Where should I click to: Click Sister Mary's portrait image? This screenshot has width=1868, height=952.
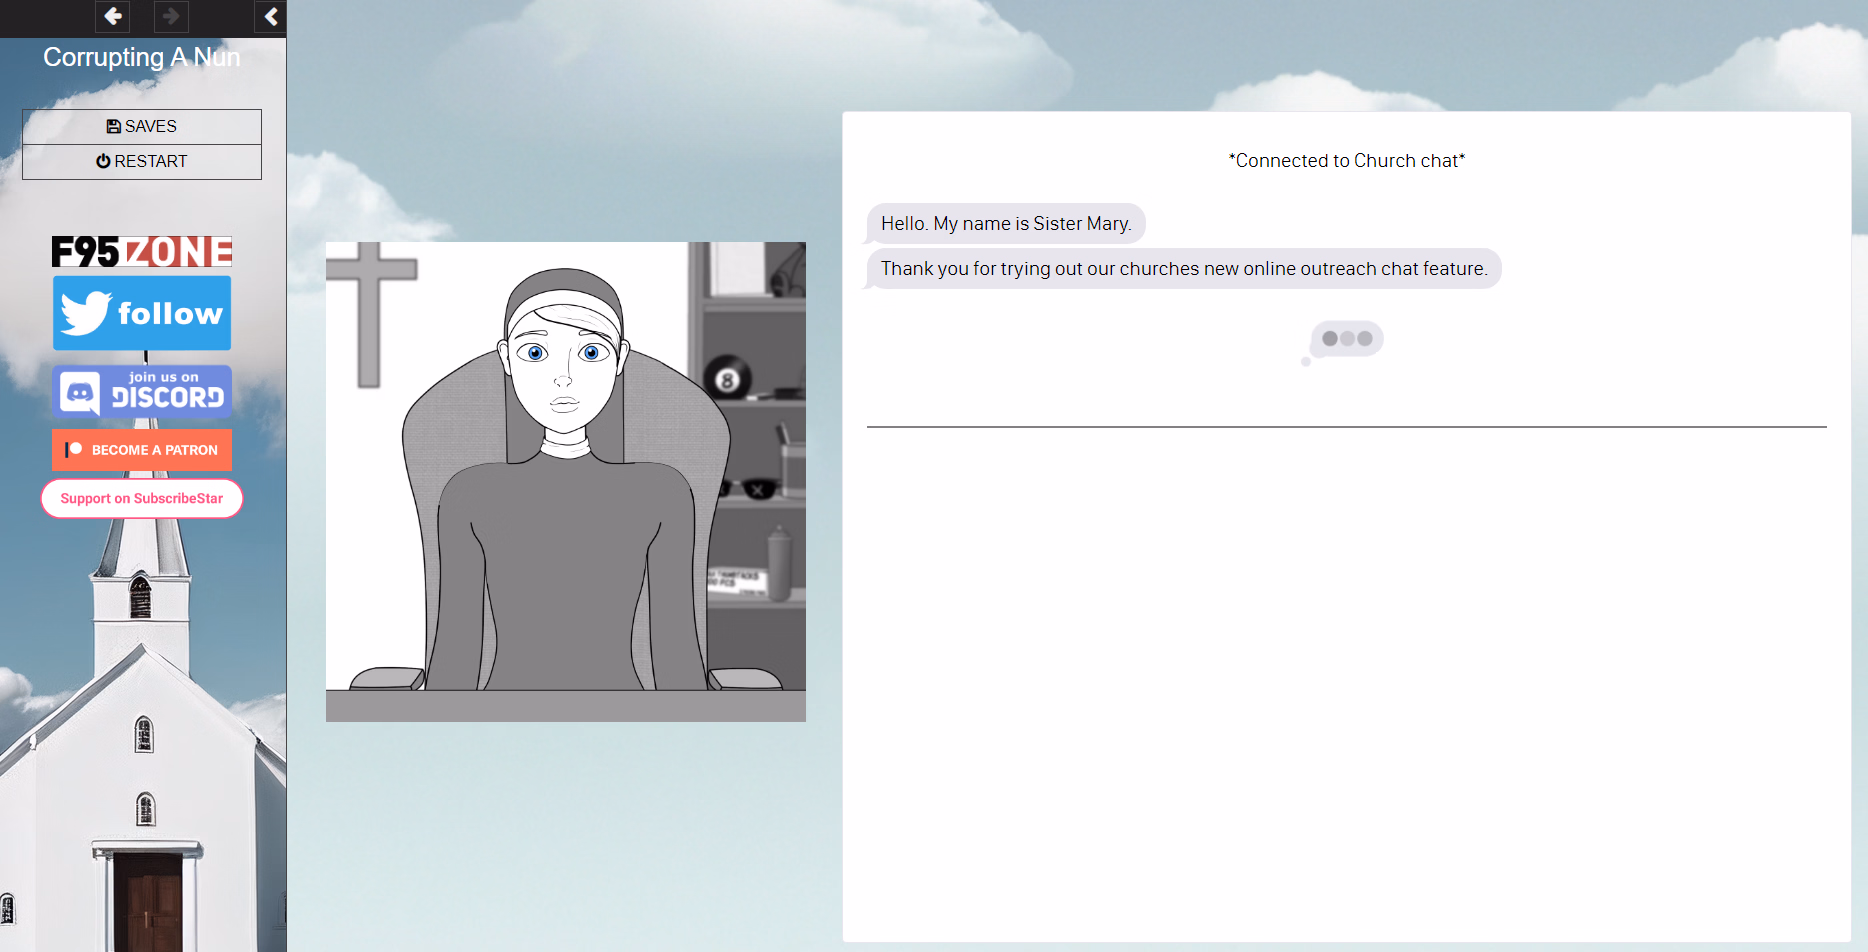[565, 480]
